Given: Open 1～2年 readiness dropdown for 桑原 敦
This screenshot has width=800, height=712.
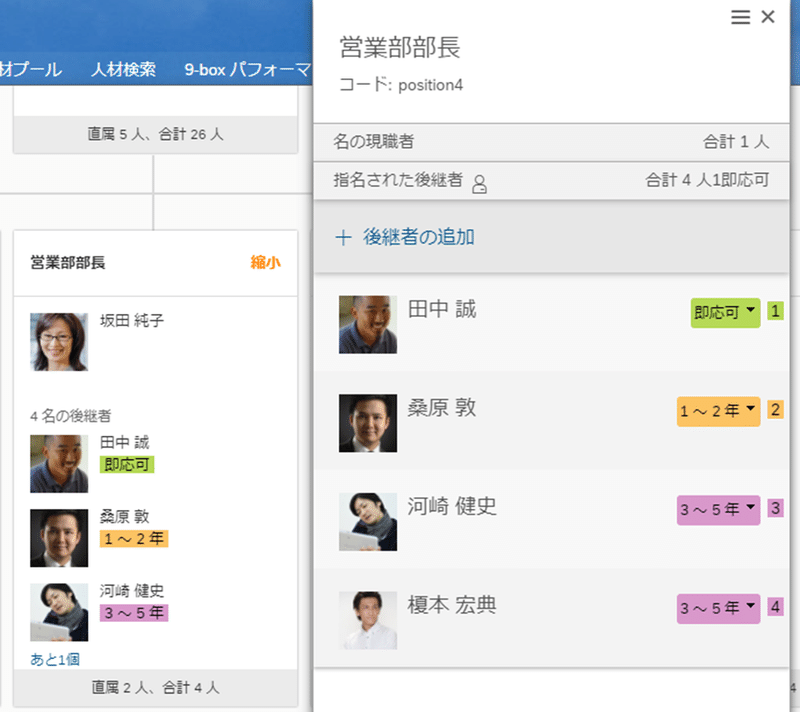Looking at the screenshot, I should pos(718,411).
